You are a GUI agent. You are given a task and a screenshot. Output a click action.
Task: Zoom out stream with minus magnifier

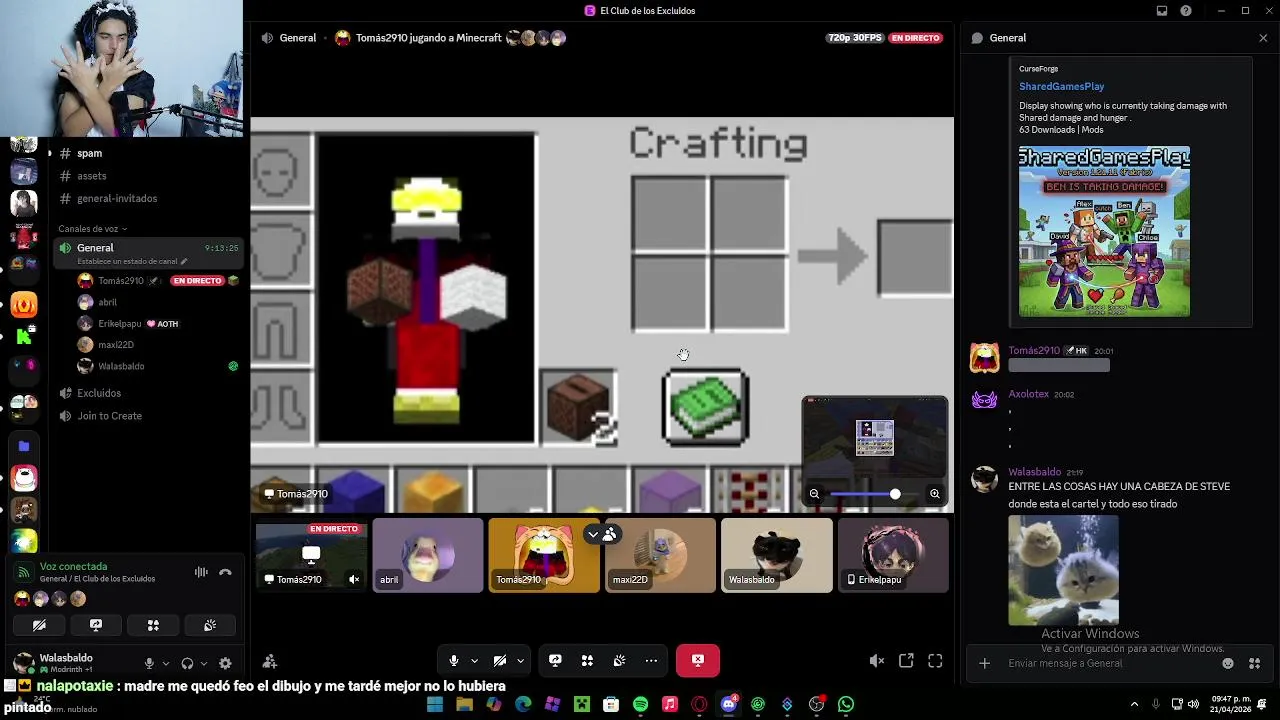(x=814, y=494)
